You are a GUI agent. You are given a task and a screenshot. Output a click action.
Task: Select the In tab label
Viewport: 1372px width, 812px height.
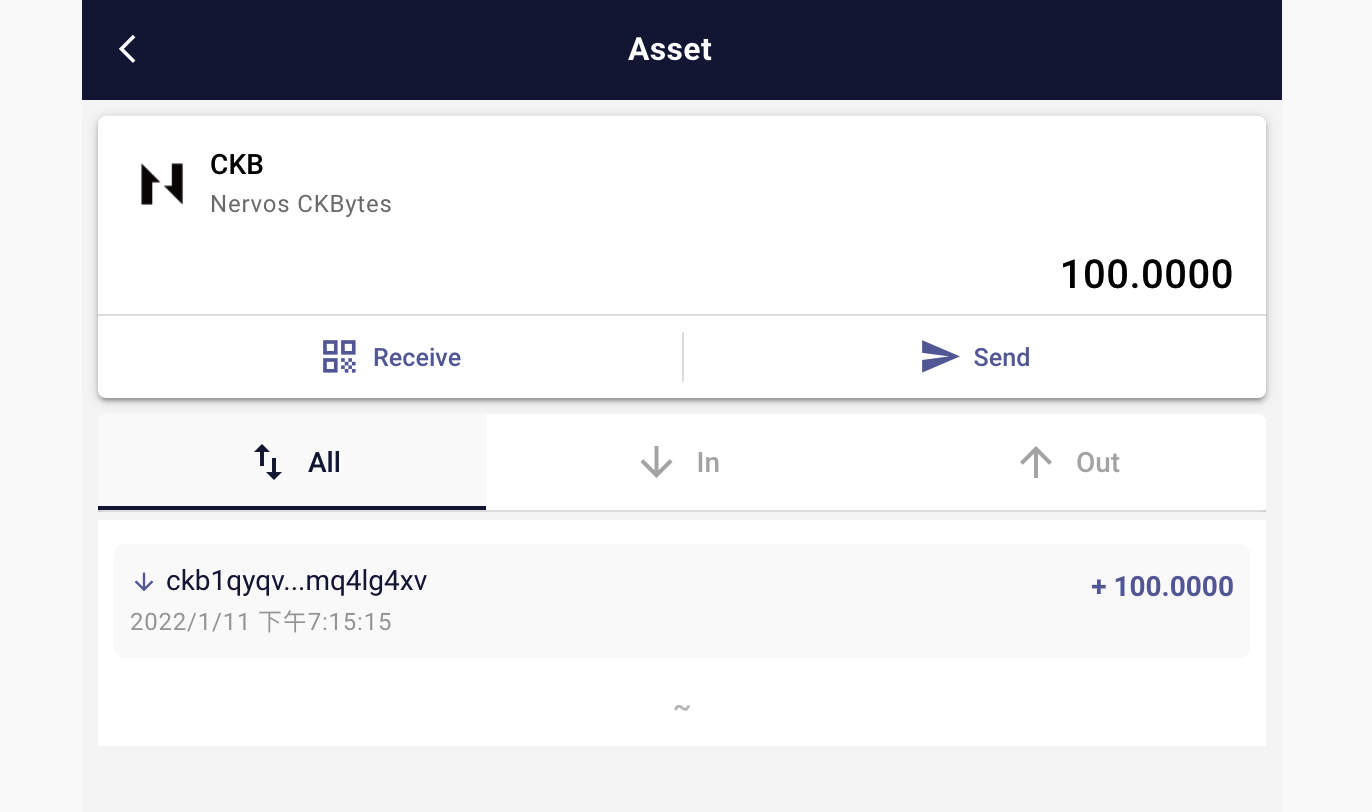(x=708, y=462)
